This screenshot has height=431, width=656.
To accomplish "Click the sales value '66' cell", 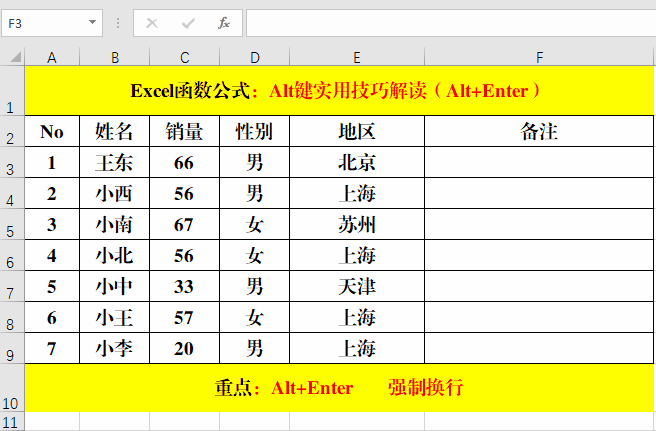I will pos(184,162).
